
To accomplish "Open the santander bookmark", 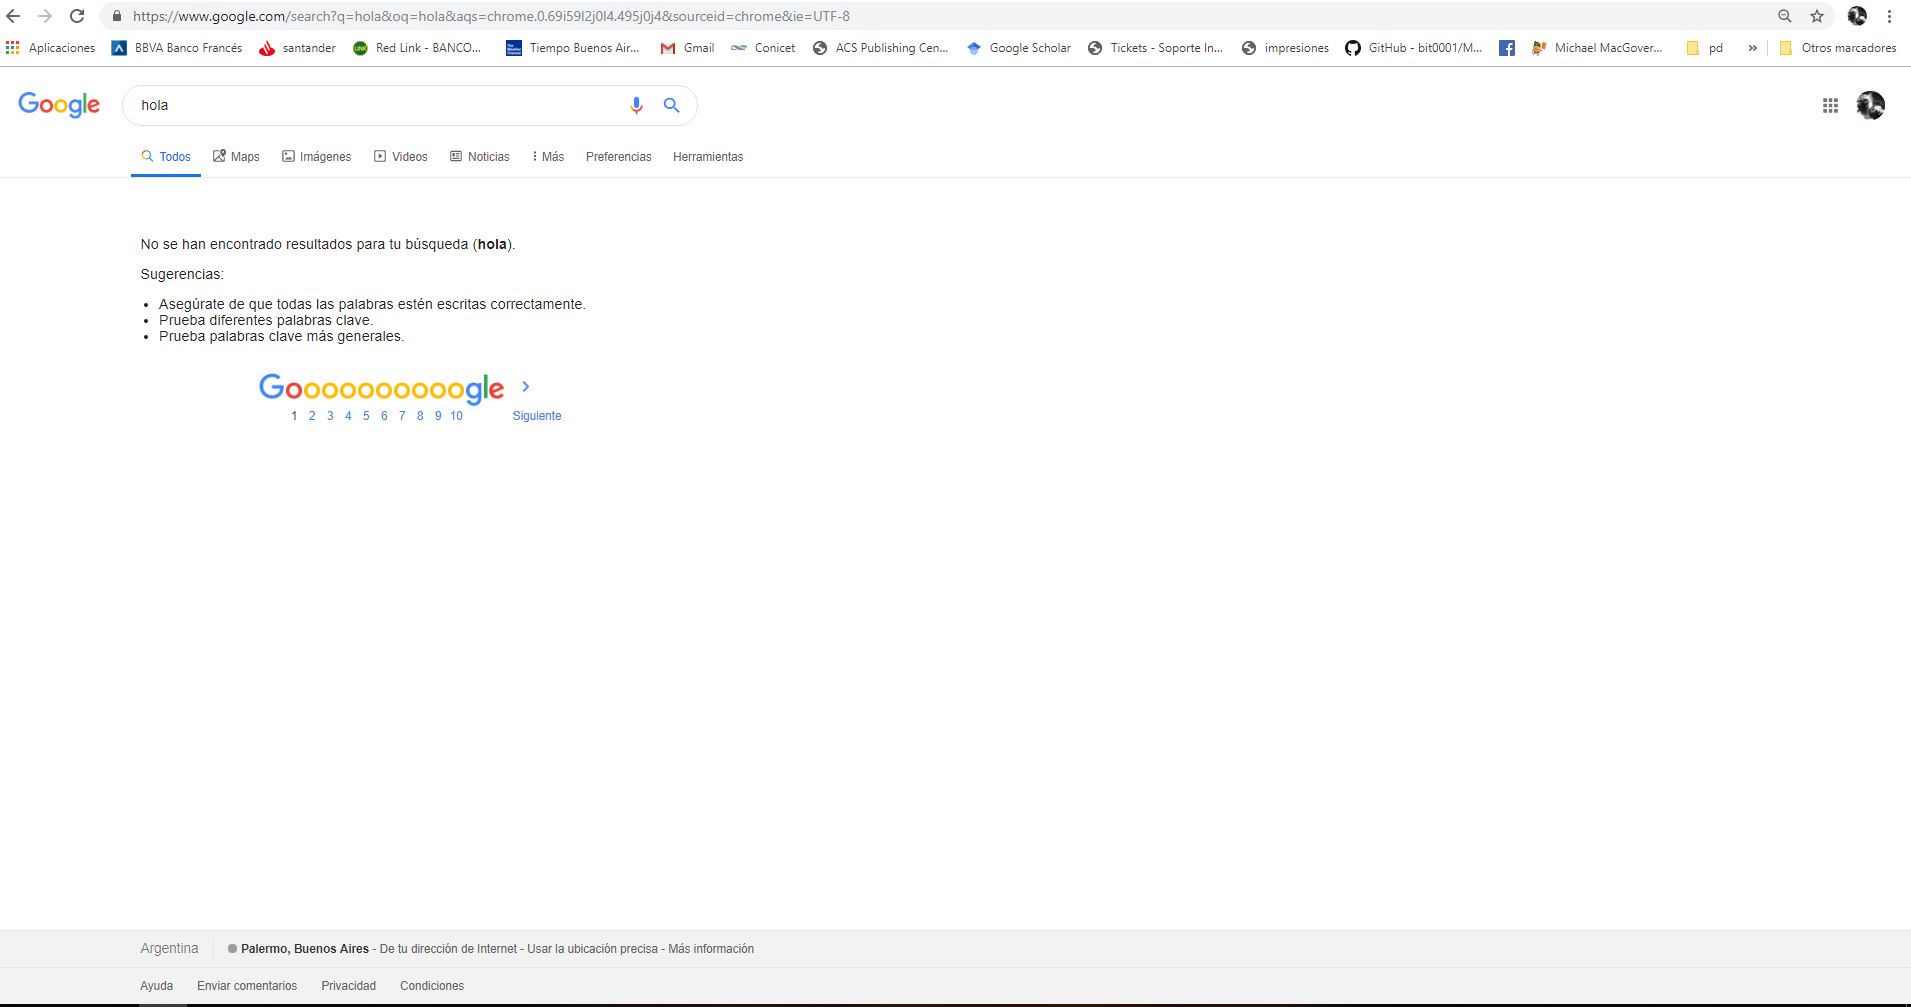I will click(x=297, y=48).
